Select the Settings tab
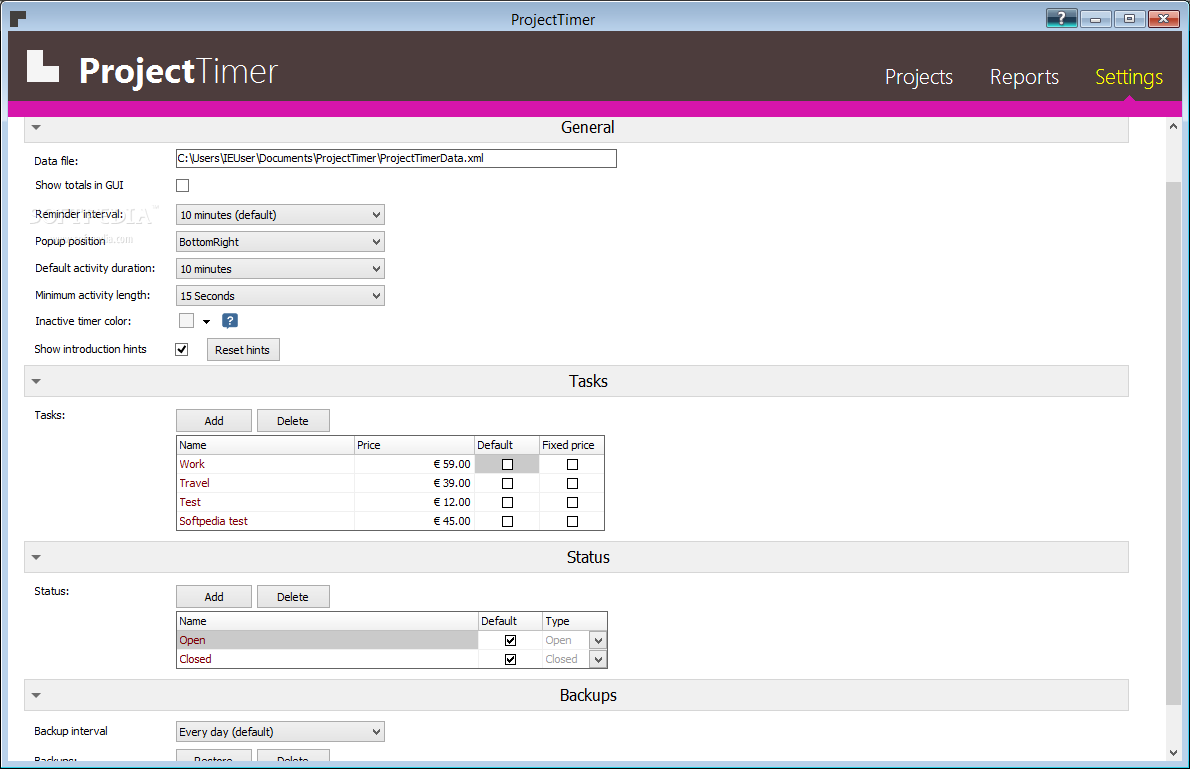 [x=1129, y=77]
